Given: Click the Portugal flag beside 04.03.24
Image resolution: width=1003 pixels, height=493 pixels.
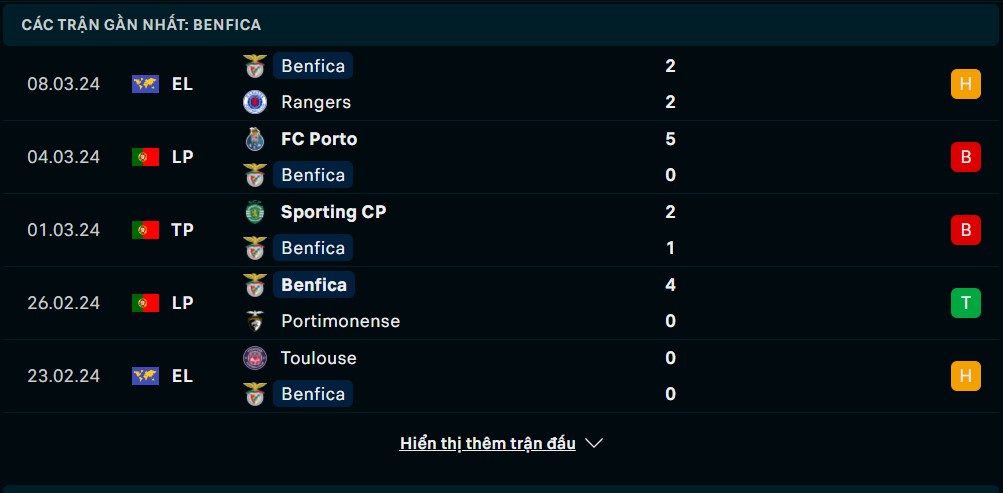Looking at the screenshot, I should point(145,157).
